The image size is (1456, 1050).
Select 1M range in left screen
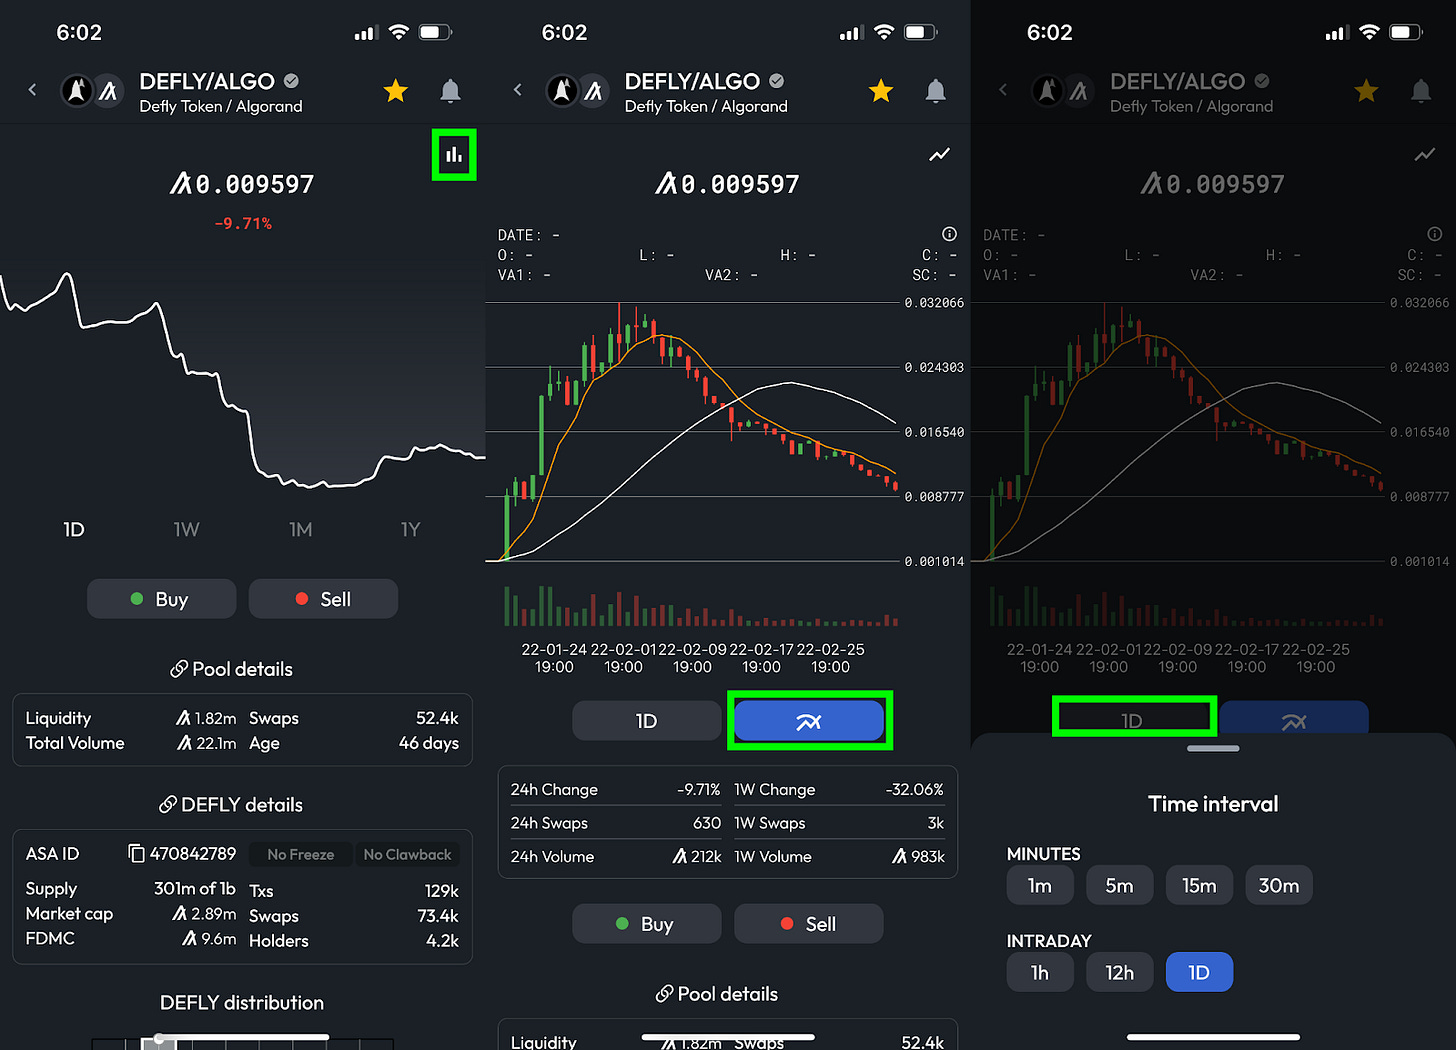point(300,529)
